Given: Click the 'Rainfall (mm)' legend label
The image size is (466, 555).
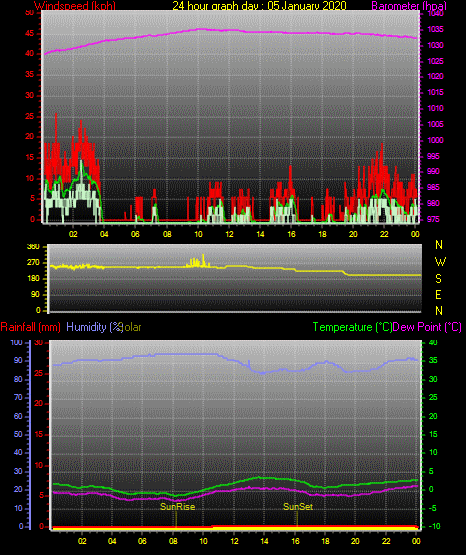Looking at the screenshot, I should point(30,327).
